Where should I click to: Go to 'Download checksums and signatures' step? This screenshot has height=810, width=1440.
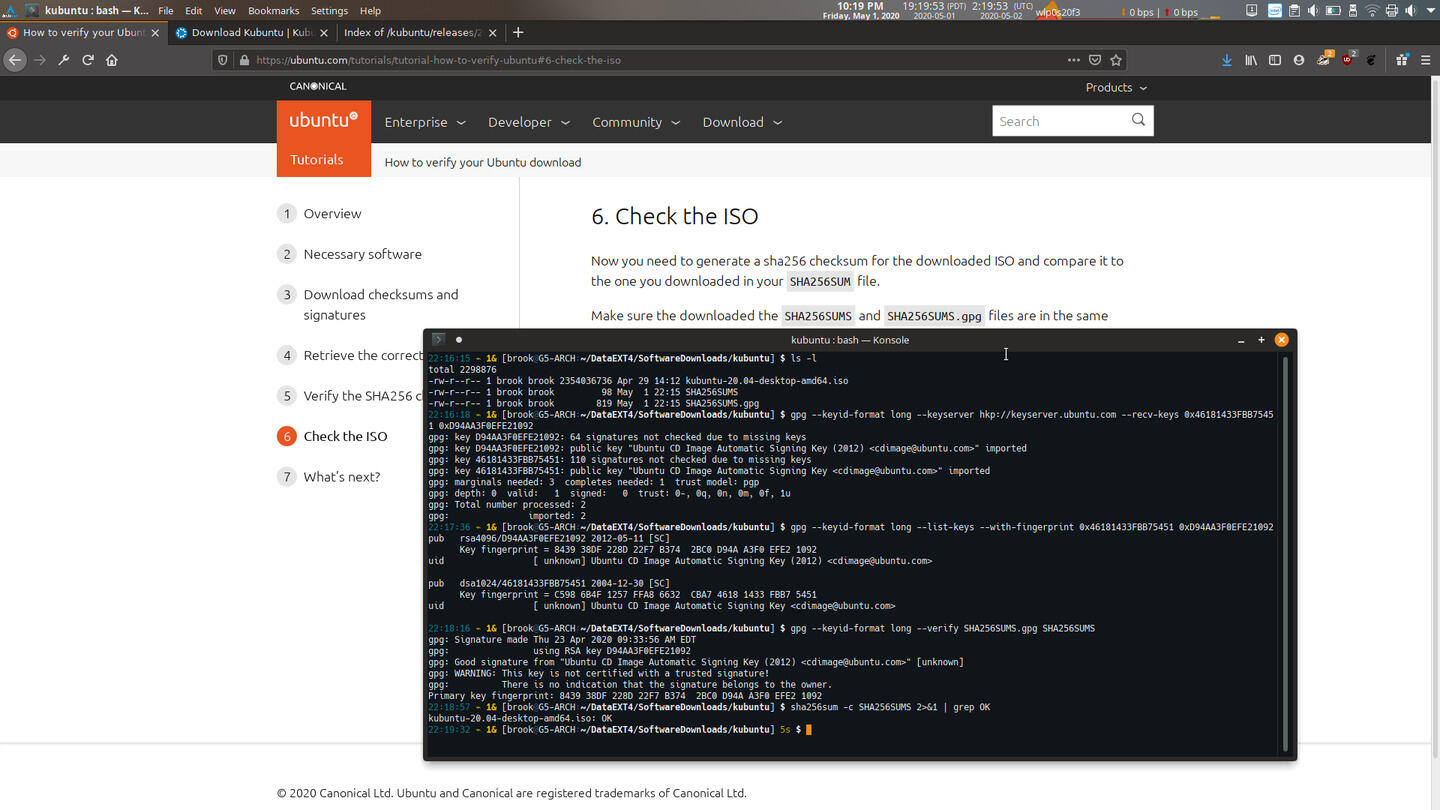coord(380,304)
